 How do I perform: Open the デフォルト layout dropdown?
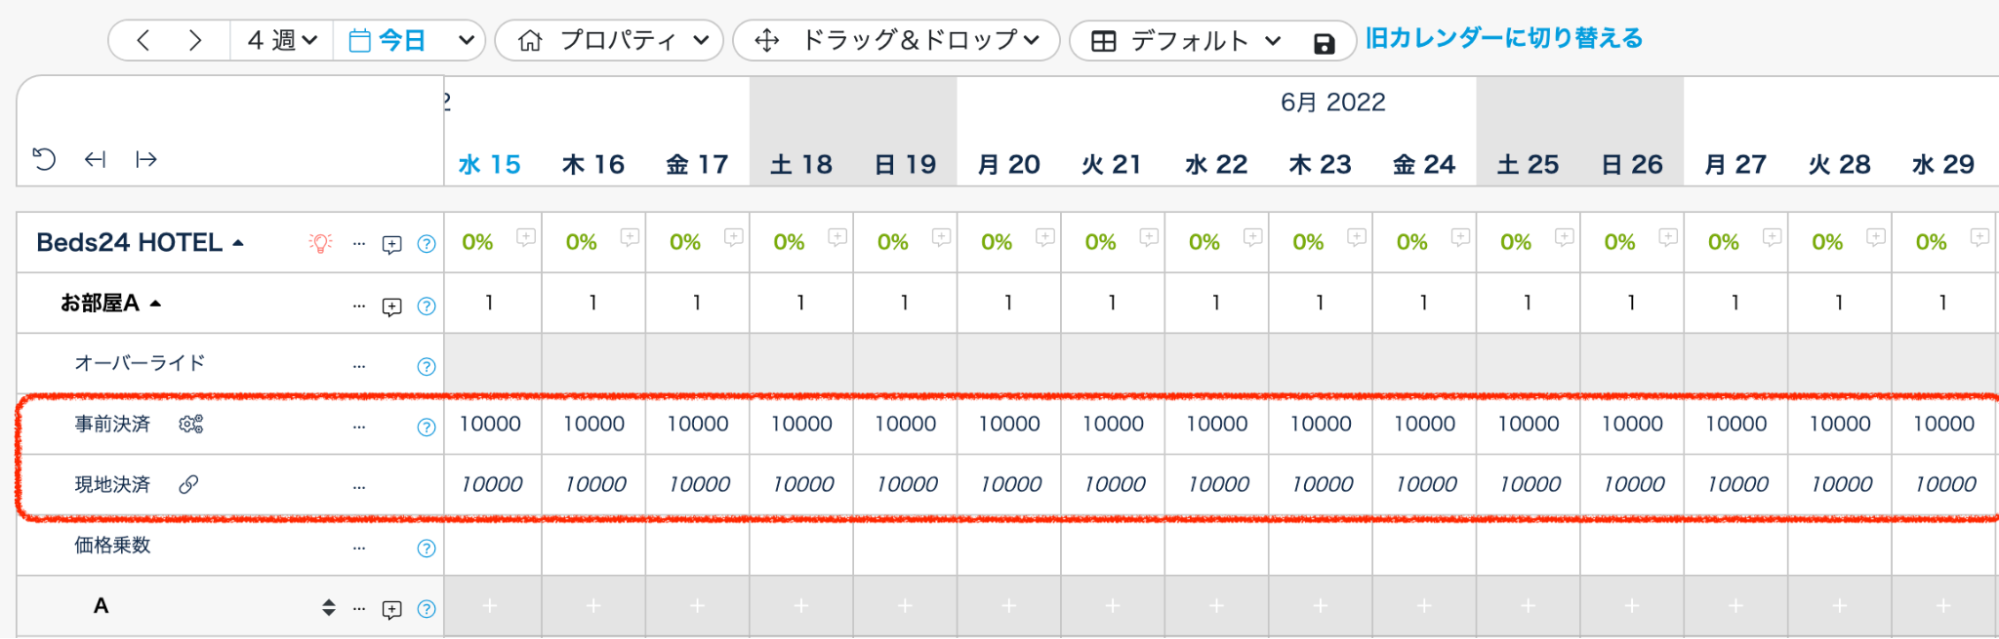click(x=1186, y=41)
